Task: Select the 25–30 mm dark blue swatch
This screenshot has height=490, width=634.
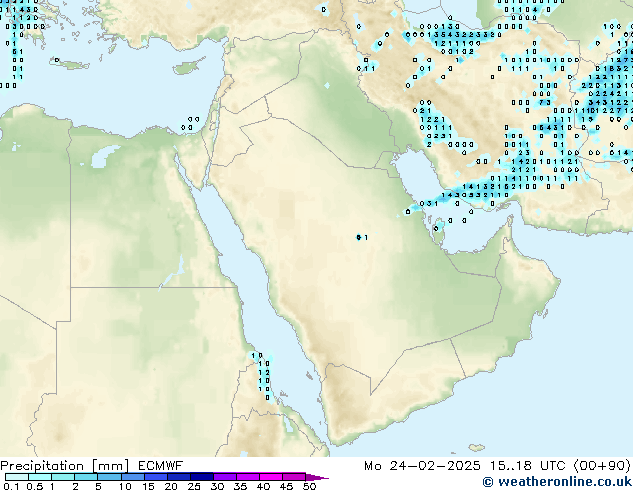Action: (x=202, y=477)
